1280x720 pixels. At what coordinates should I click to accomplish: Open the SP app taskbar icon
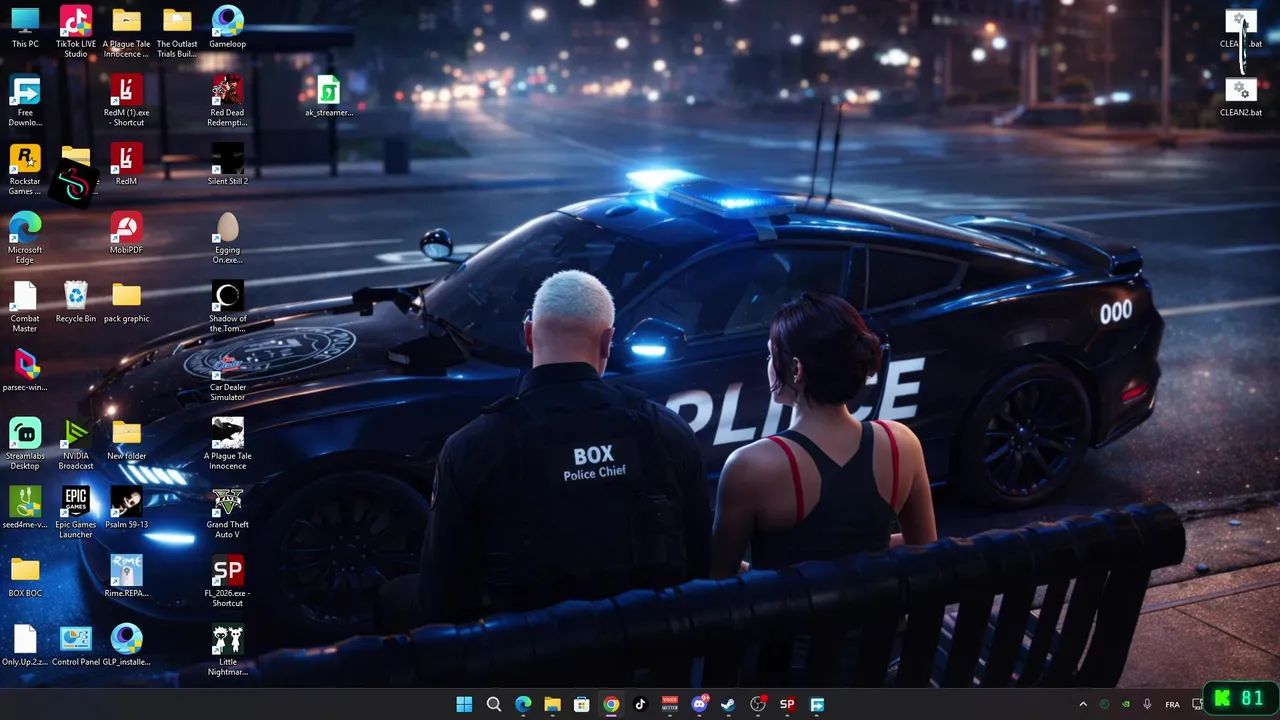[787, 704]
